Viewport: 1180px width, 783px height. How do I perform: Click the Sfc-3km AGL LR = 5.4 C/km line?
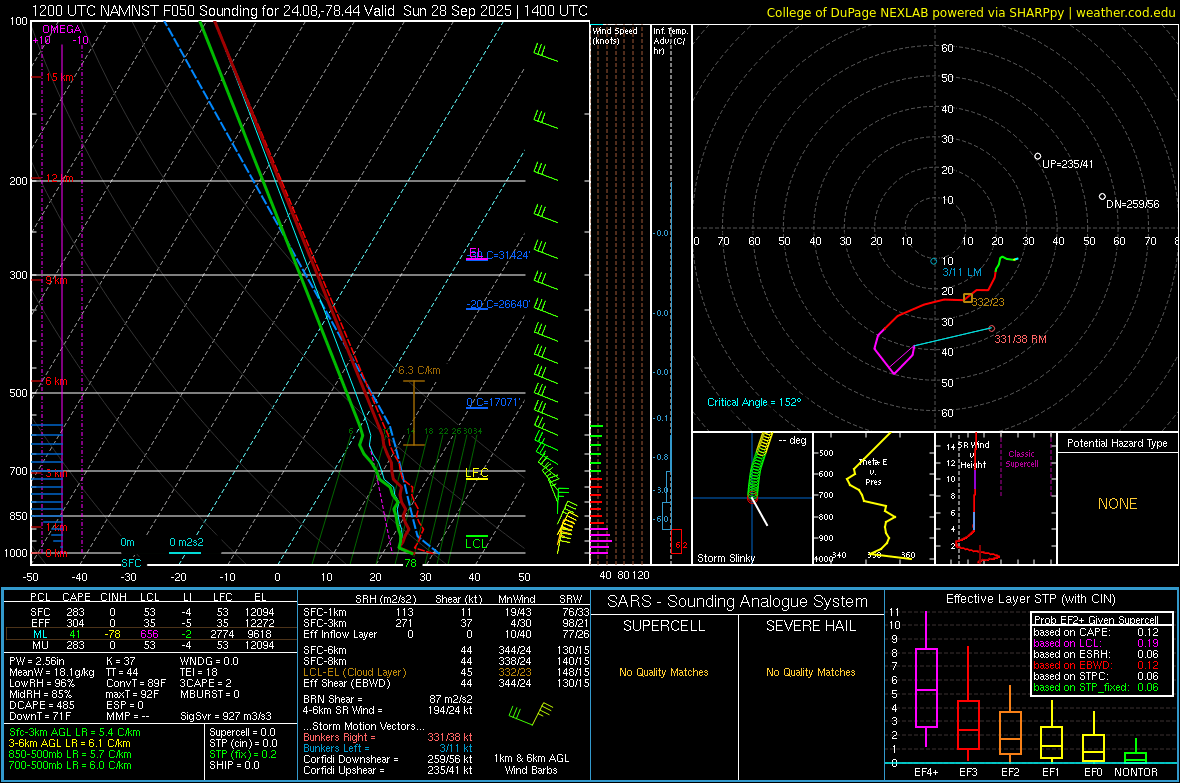75,732
